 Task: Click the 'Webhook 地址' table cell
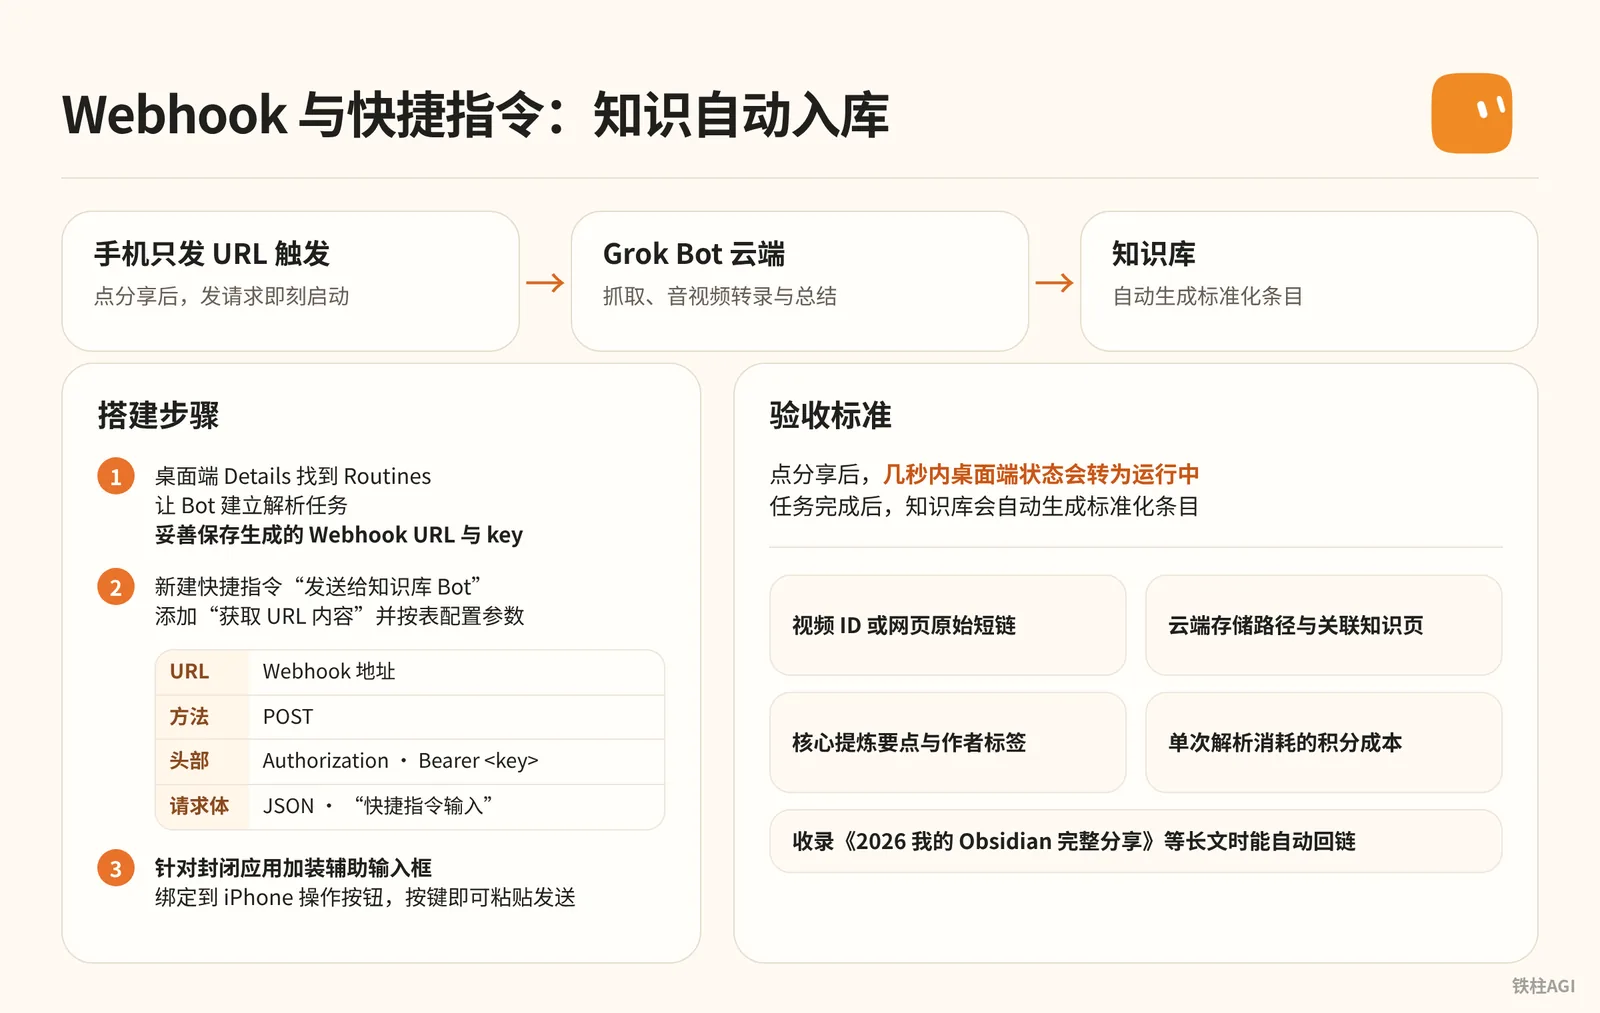pos(456,672)
